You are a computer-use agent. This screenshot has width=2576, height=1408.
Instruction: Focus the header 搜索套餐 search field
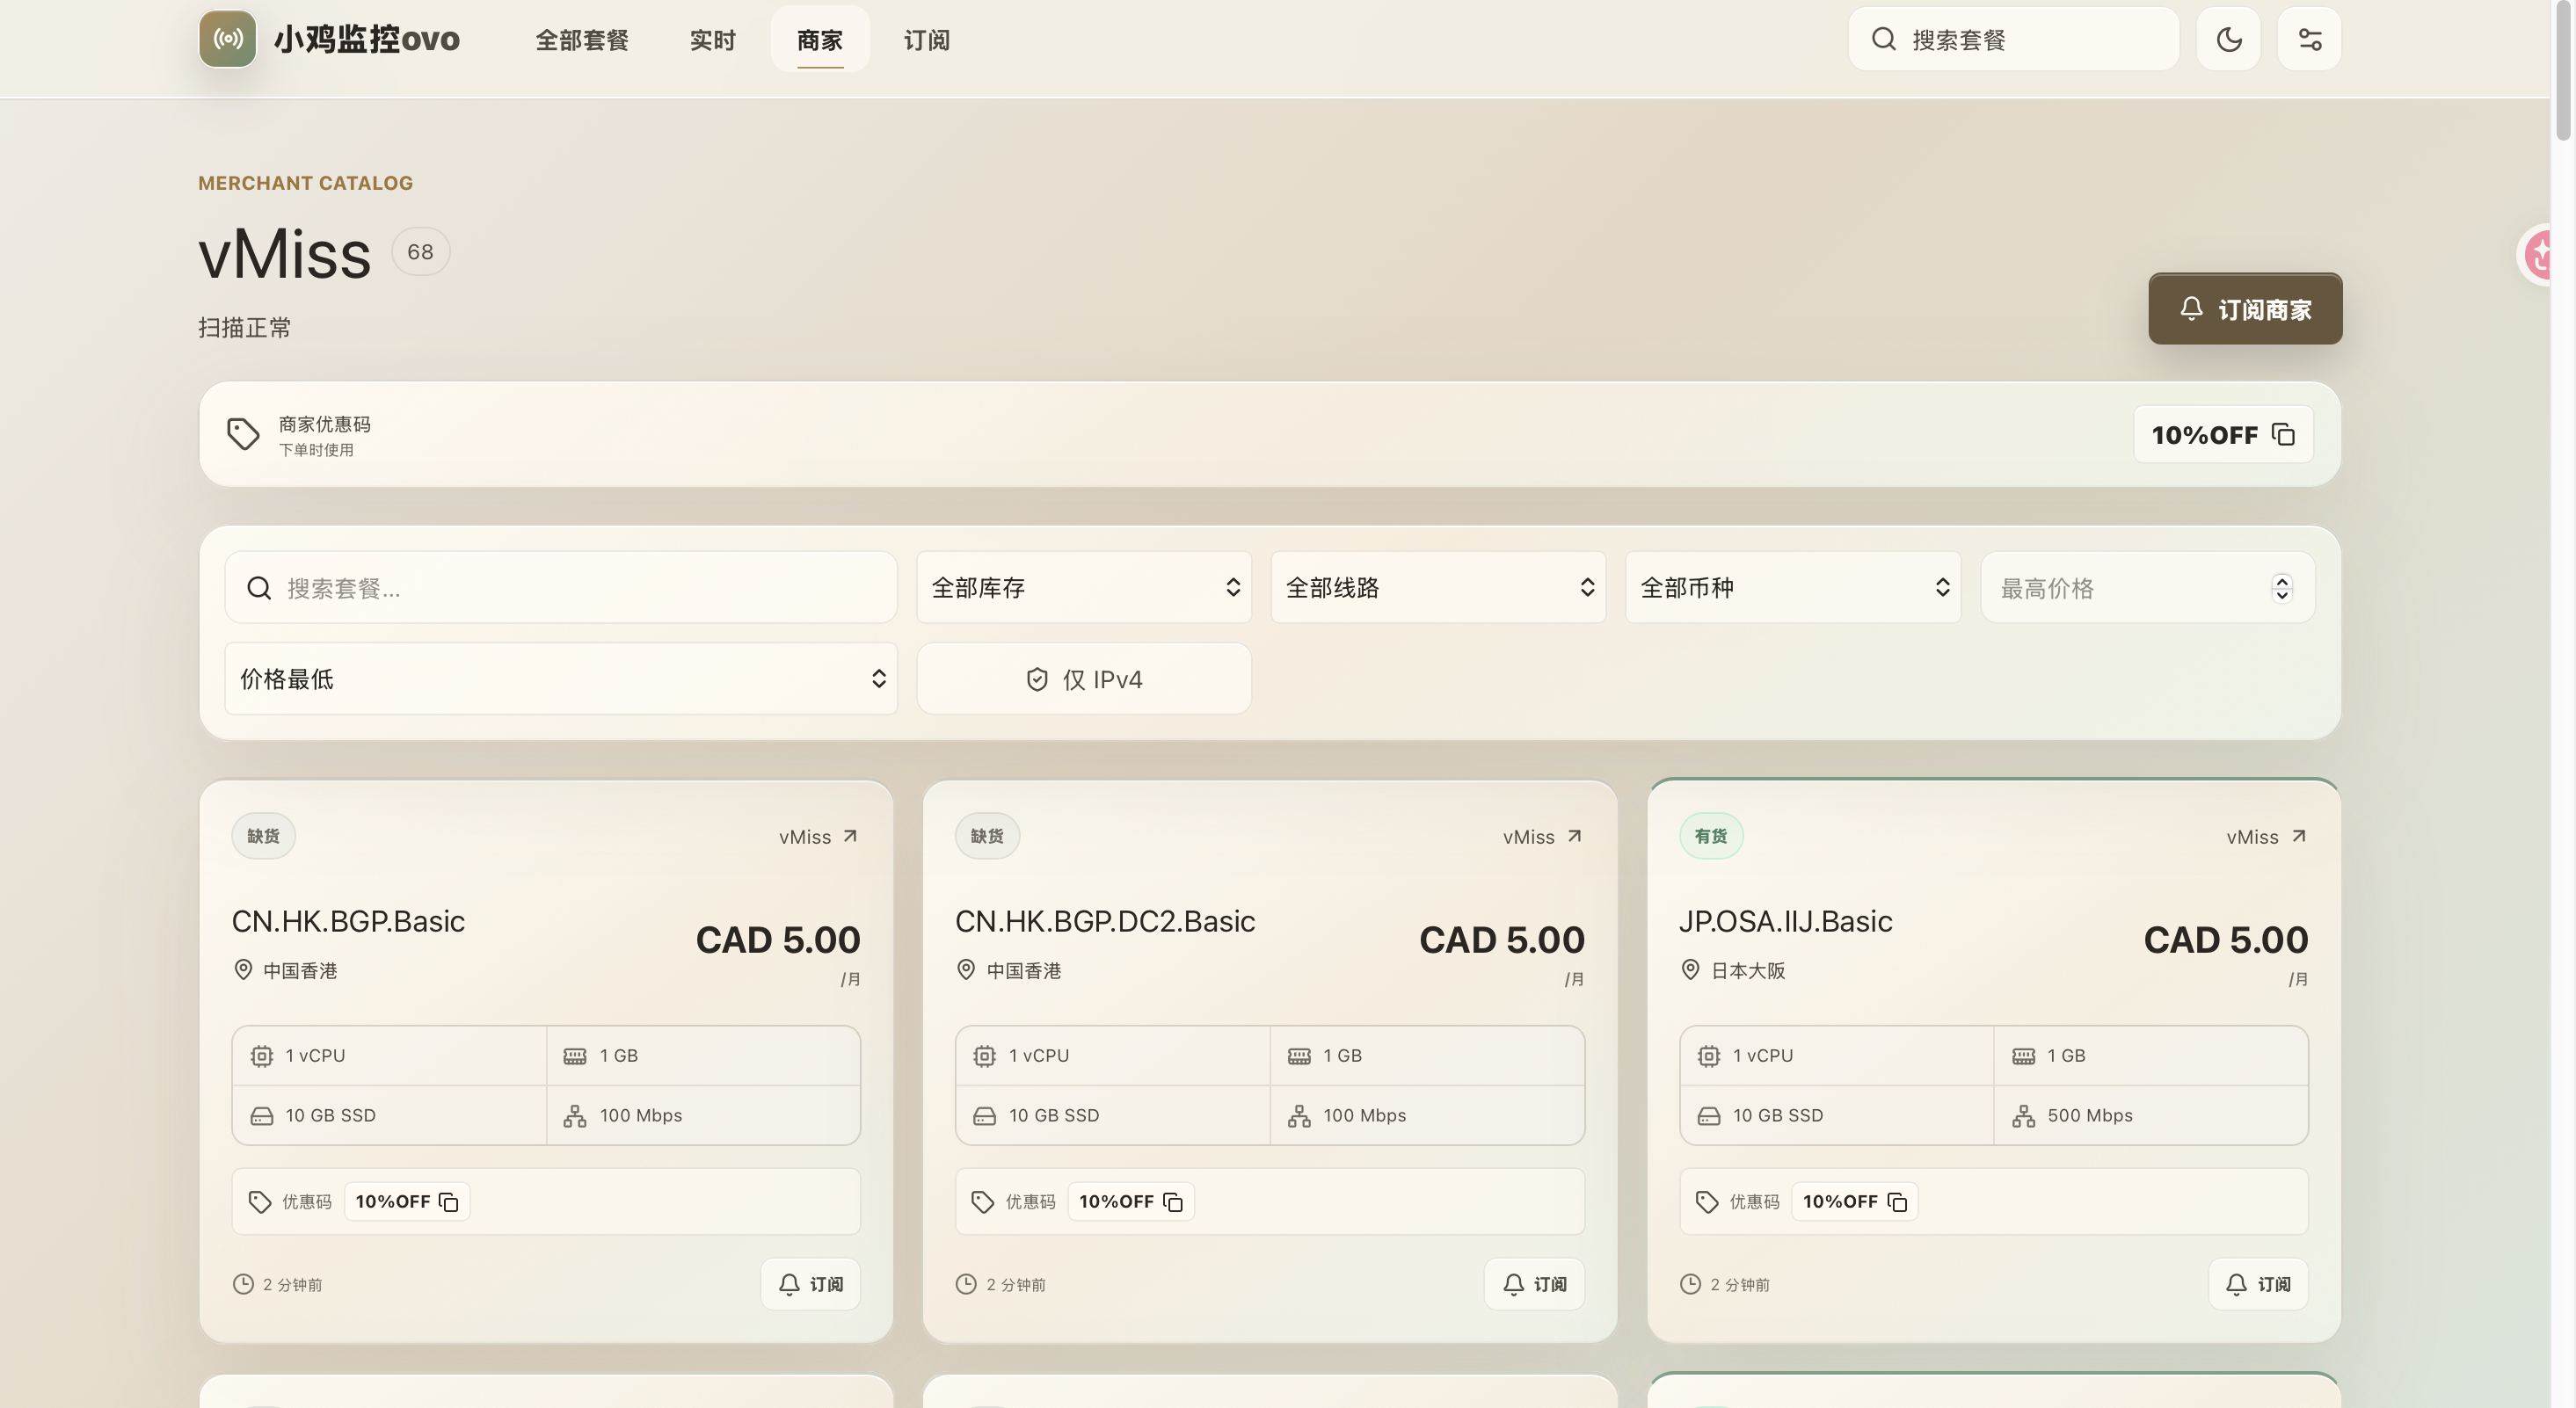(x=2013, y=39)
